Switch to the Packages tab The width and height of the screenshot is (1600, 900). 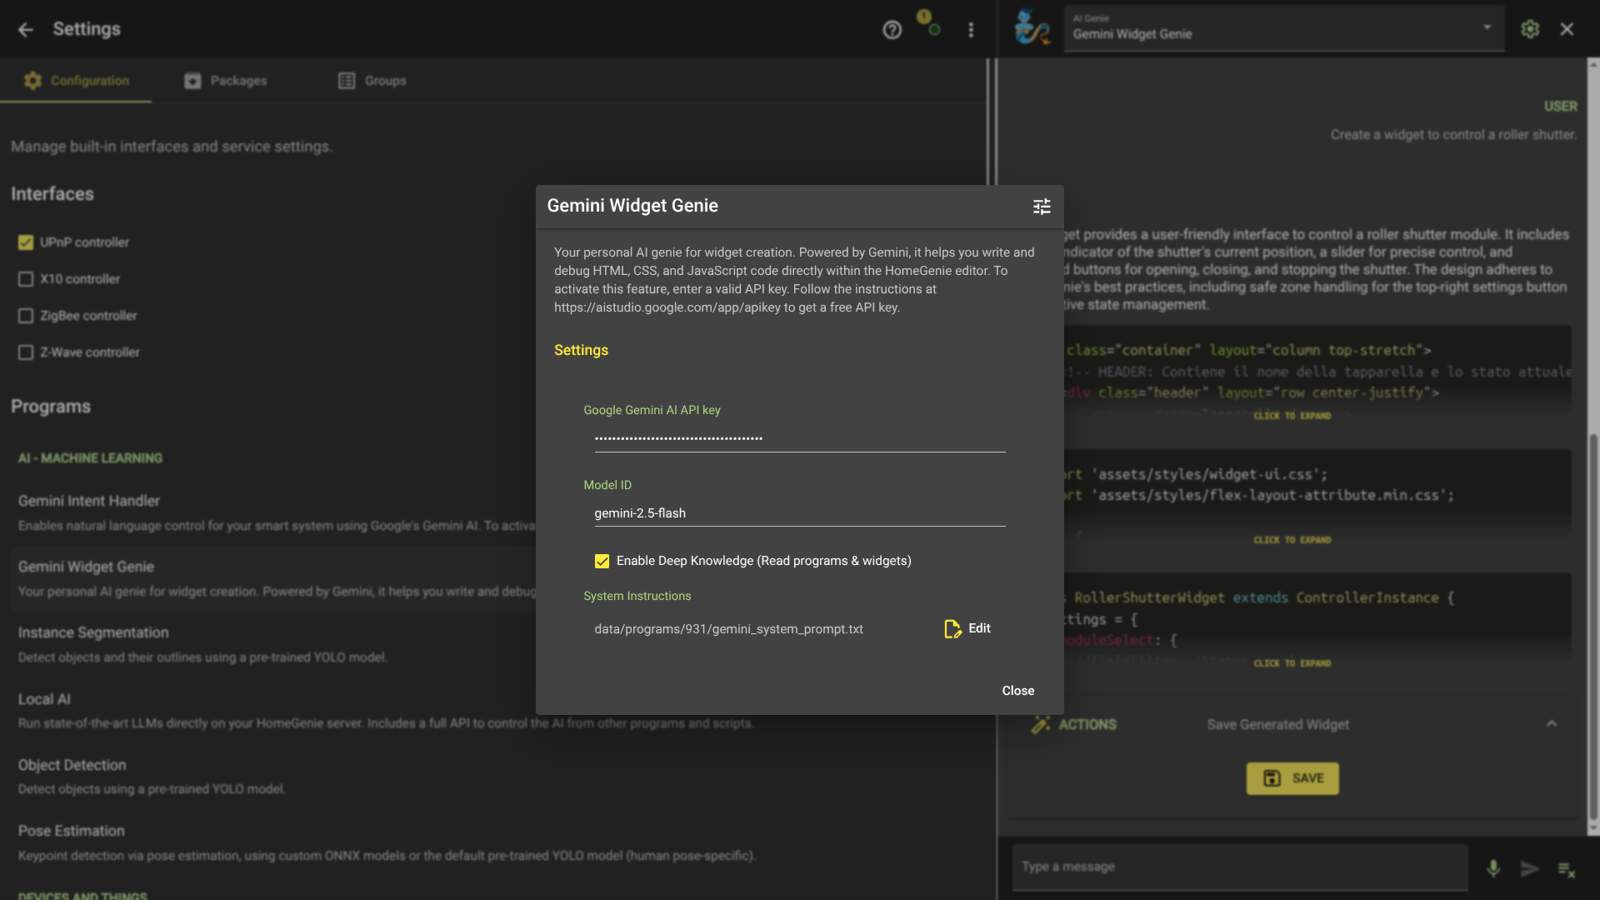pyautogui.click(x=226, y=81)
